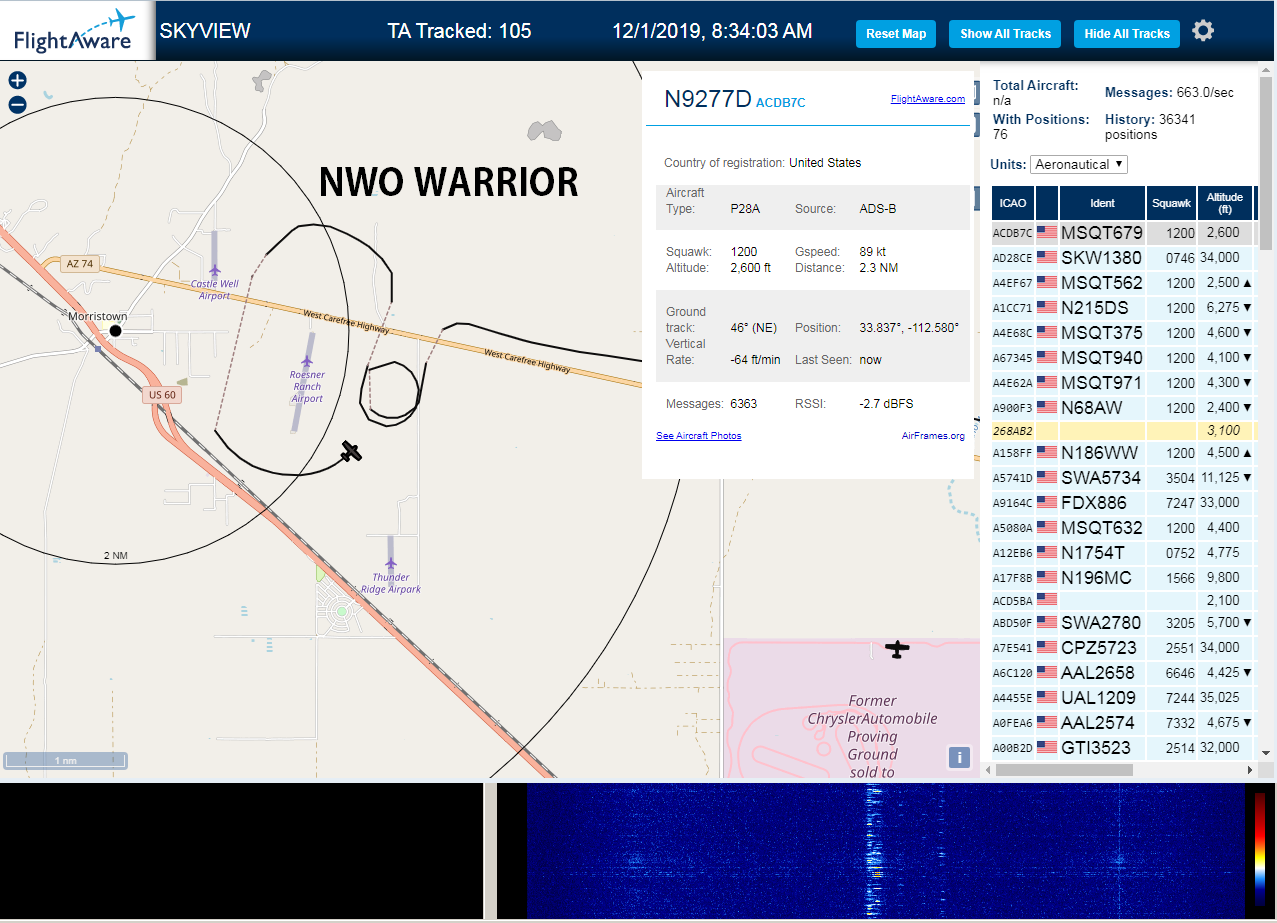Select the CPZ5723 aircraft row
This screenshot has height=923, width=1277.
(x=1122, y=648)
